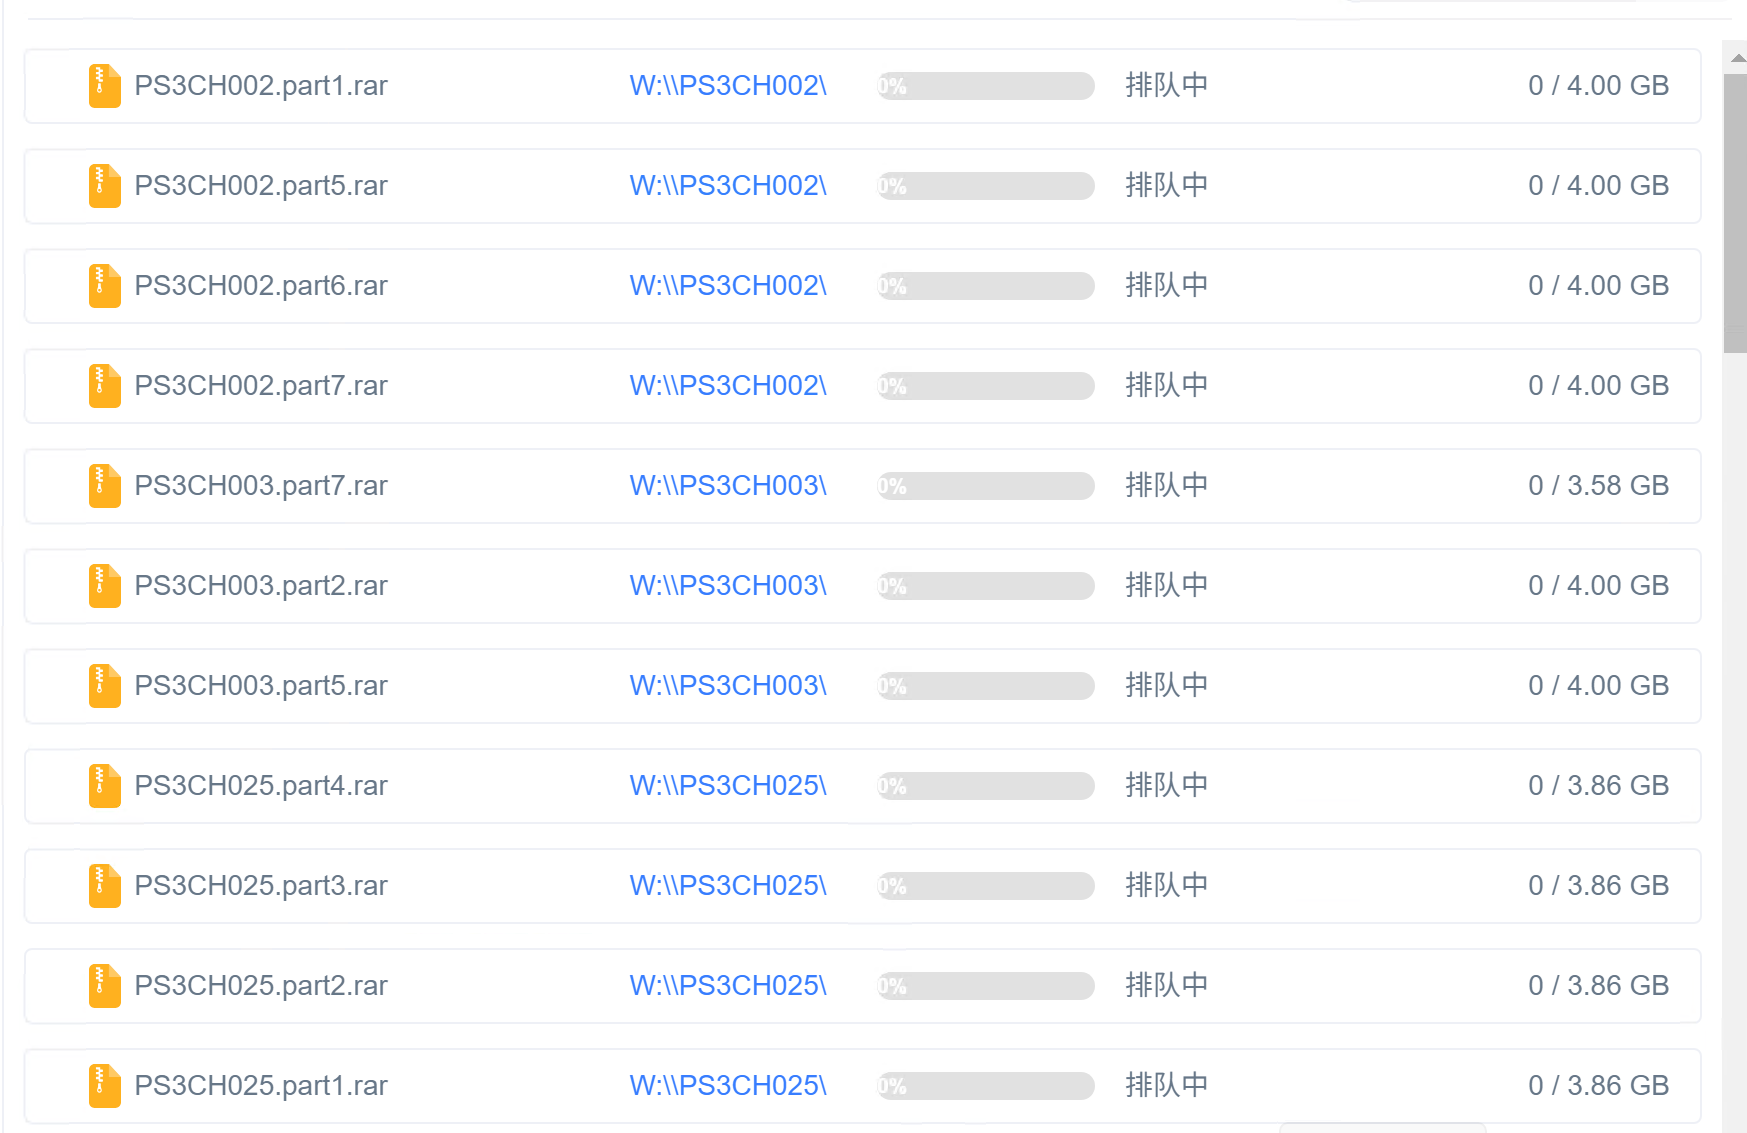Open the W:\\PS3CH002\ path link on part1 row
Viewport: 1747px width, 1133px height.
click(727, 86)
